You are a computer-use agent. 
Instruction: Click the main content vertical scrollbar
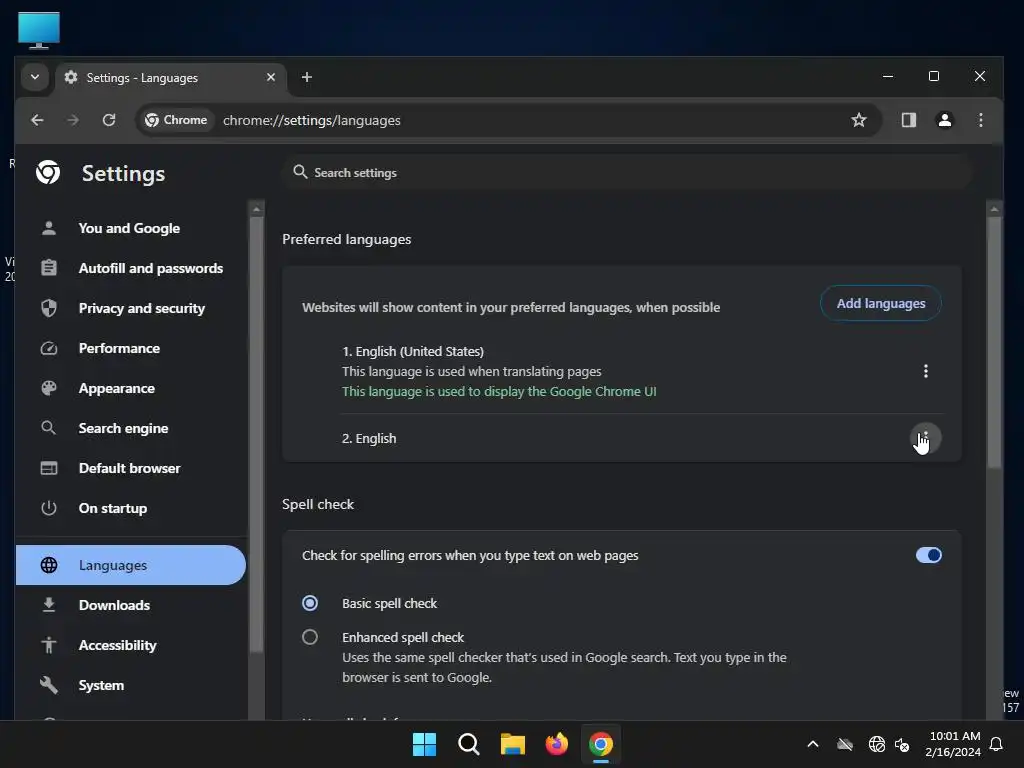click(x=994, y=342)
